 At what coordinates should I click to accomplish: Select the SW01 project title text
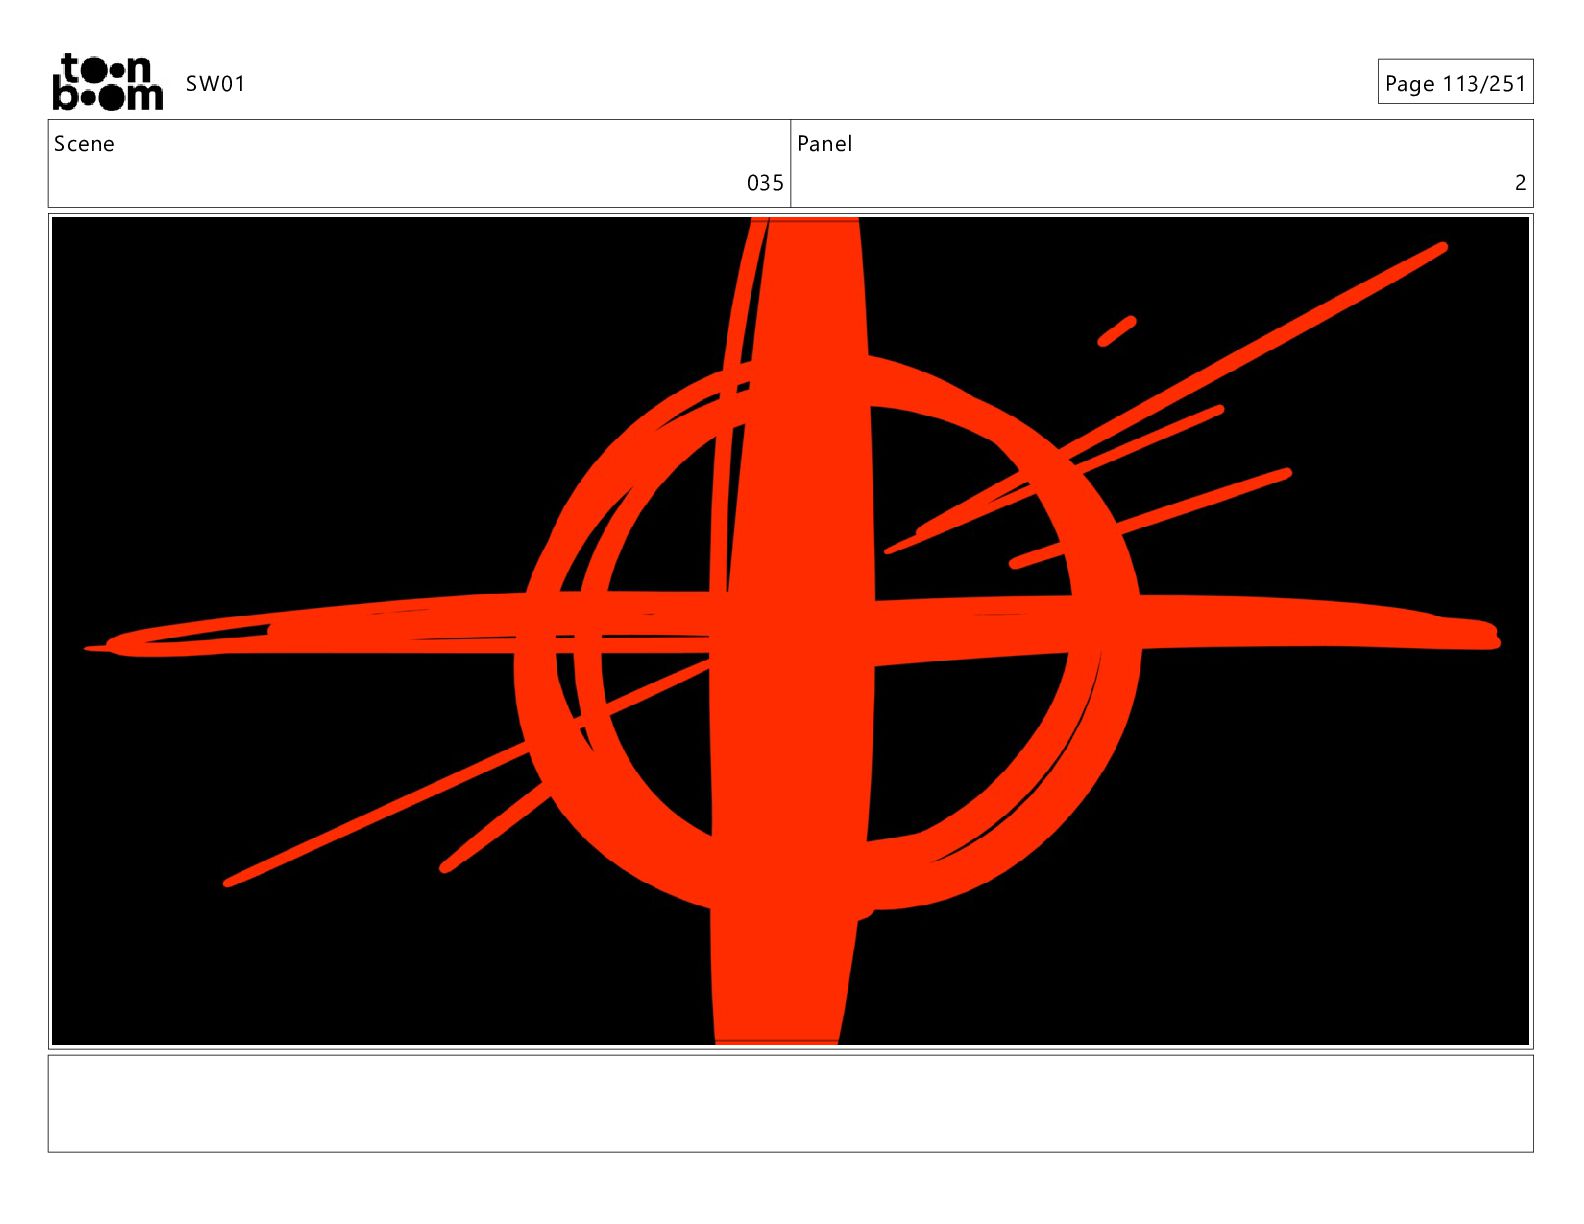[x=215, y=84]
